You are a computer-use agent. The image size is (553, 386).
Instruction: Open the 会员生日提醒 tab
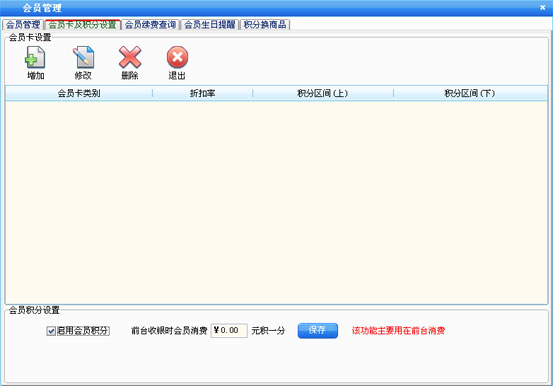209,25
